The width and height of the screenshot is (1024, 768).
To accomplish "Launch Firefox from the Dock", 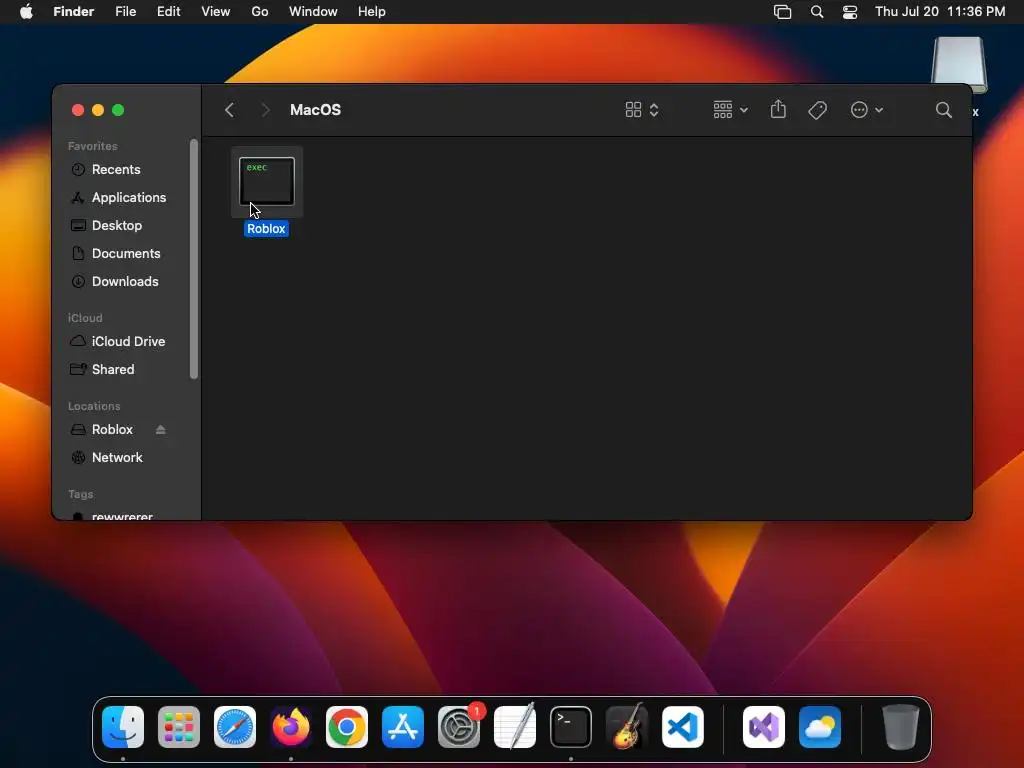I will tap(291, 727).
